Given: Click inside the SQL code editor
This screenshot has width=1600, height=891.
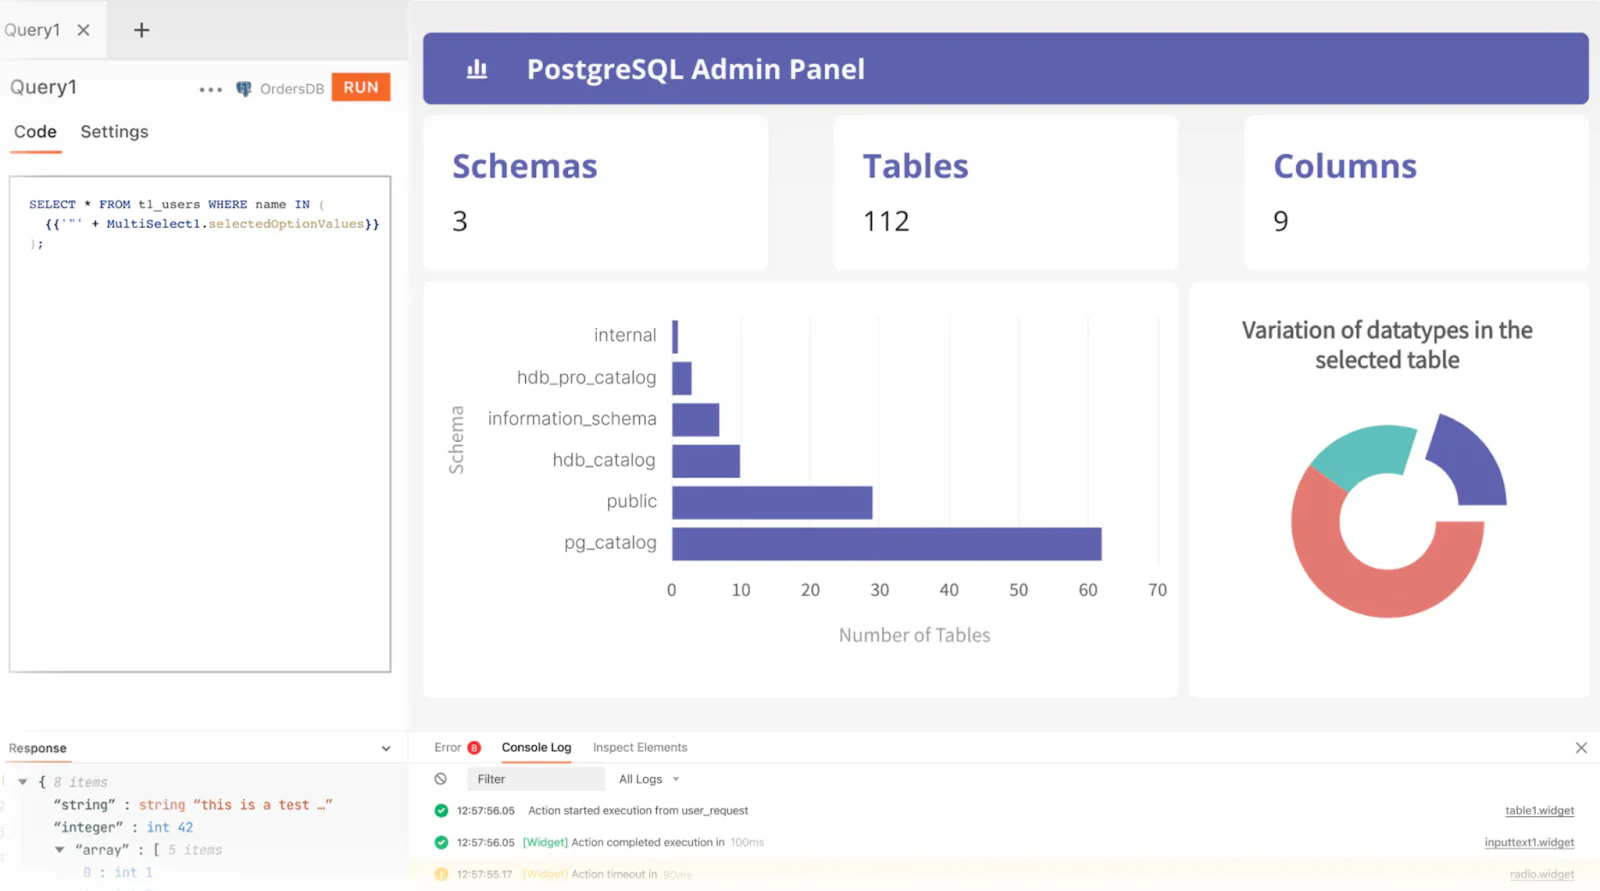Looking at the screenshot, I should 200,424.
